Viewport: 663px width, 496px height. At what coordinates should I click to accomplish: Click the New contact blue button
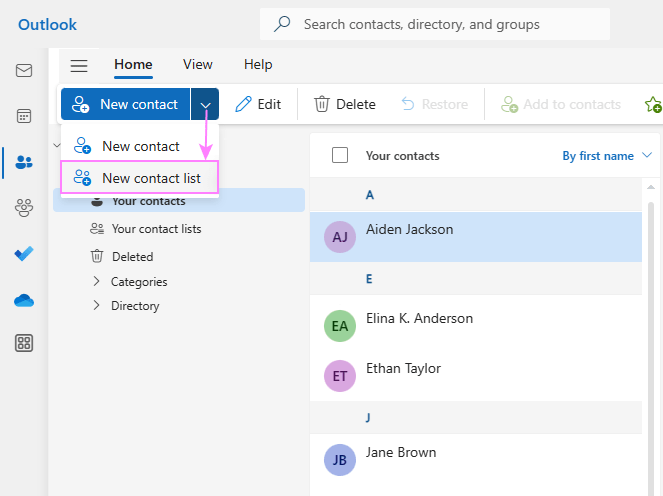coord(126,104)
